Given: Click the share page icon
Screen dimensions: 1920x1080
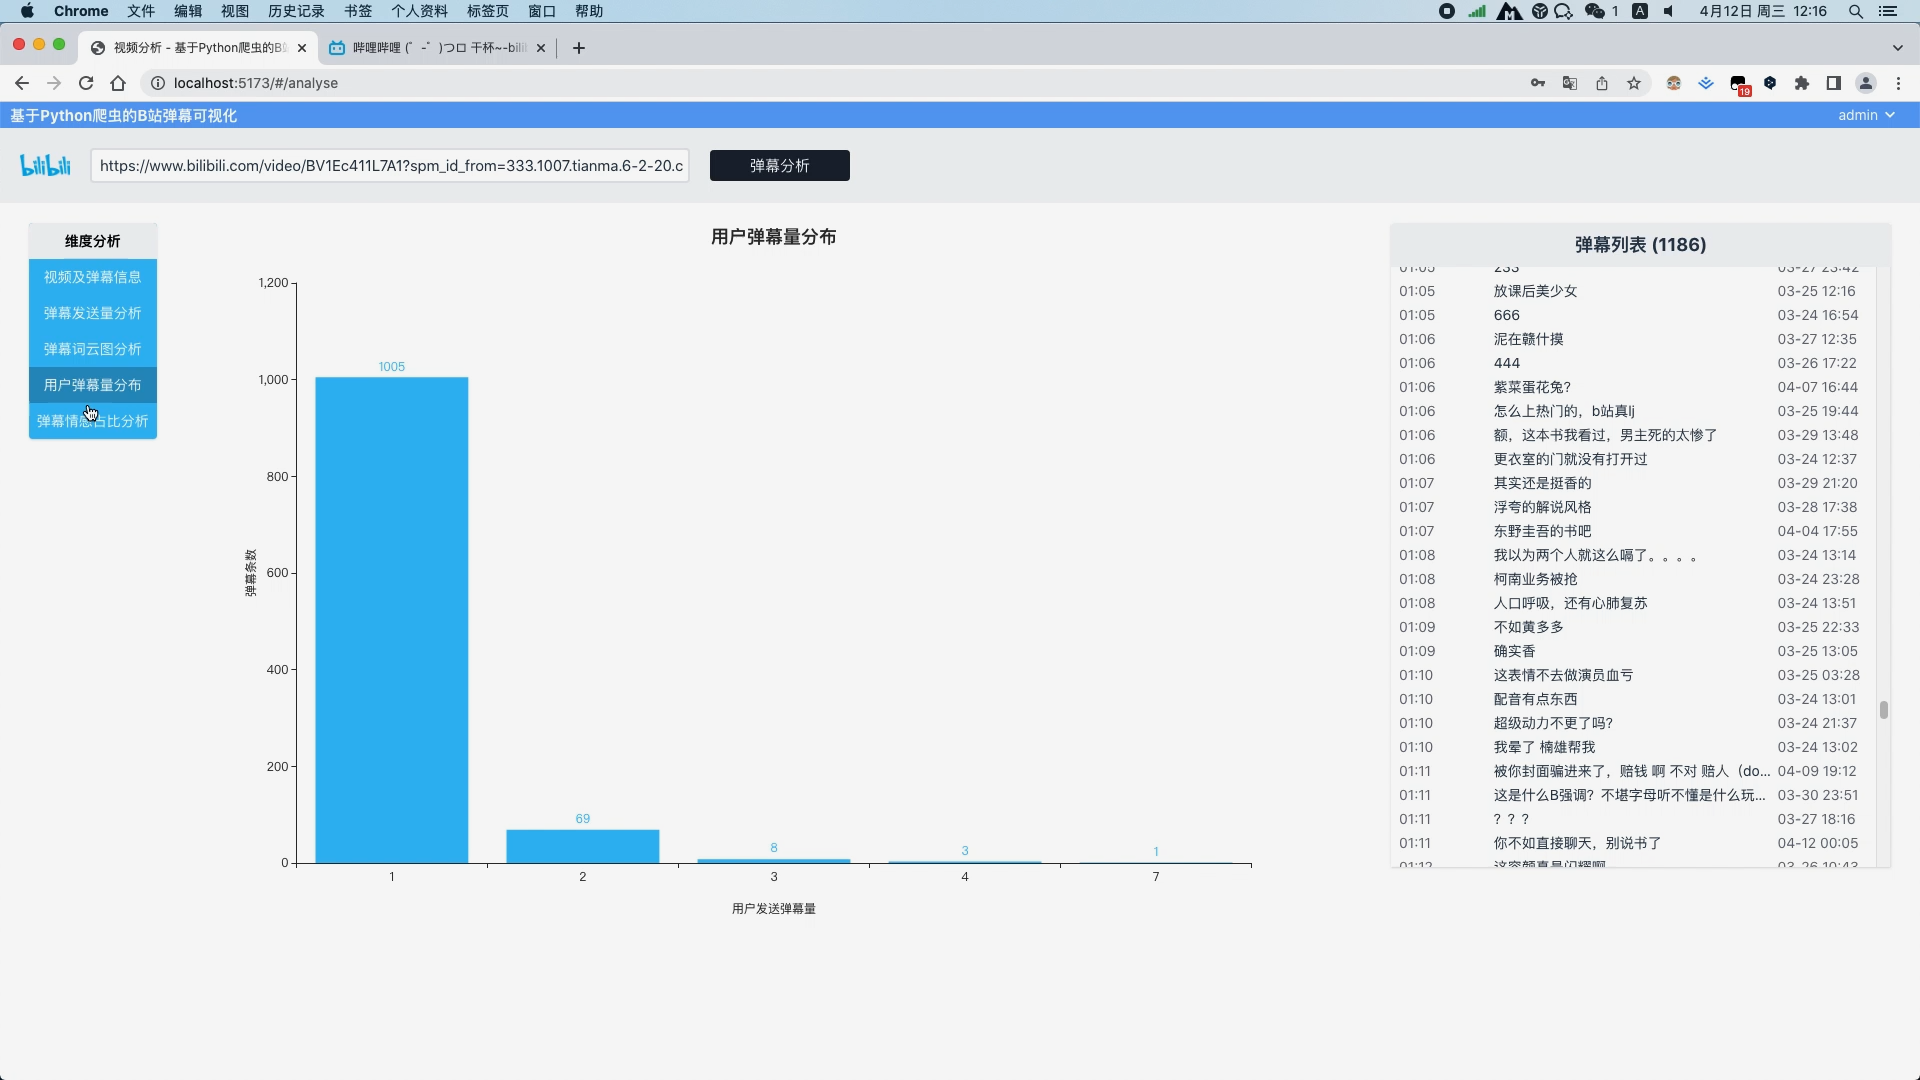Looking at the screenshot, I should point(1602,83).
